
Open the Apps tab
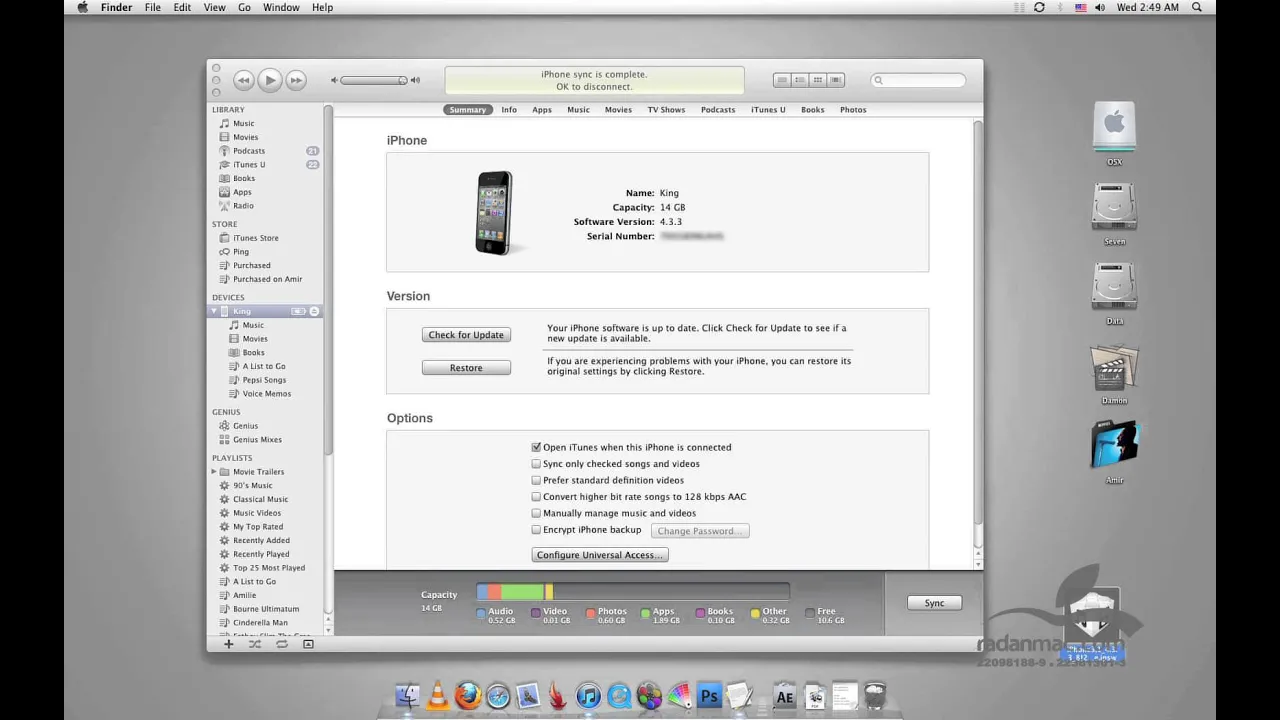542,110
